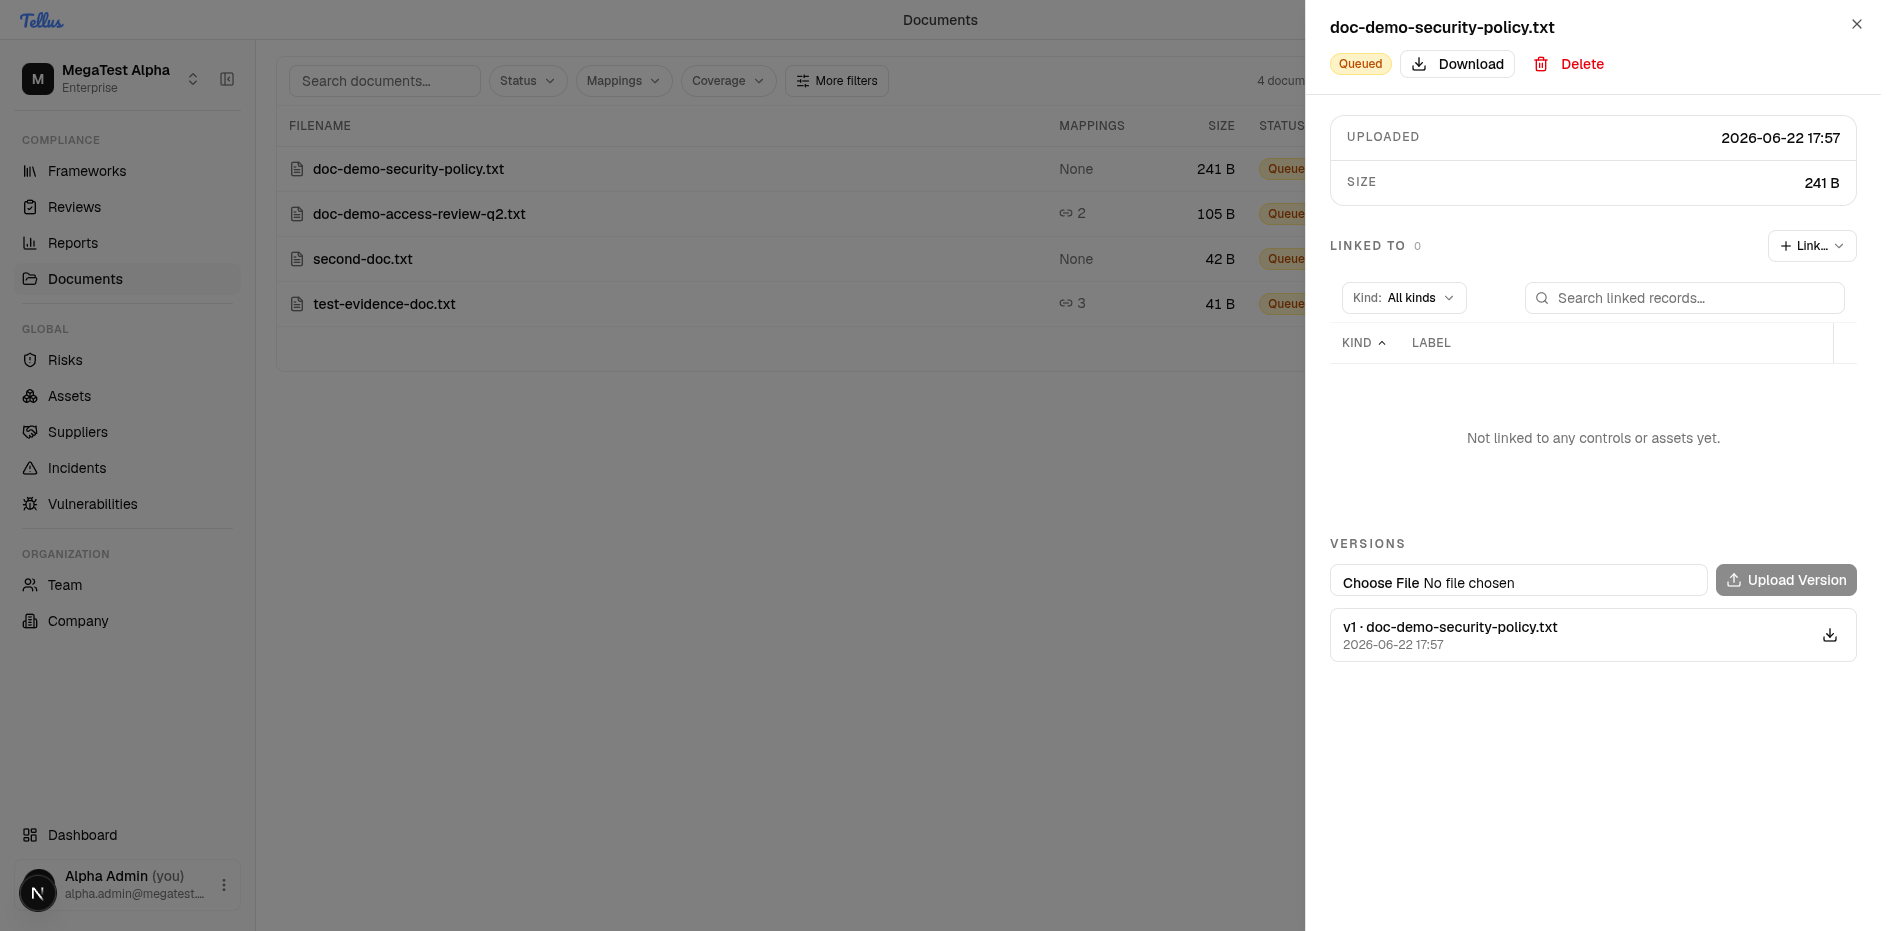Click the N avatar at bottom left
1896x931 pixels.
coord(38,892)
